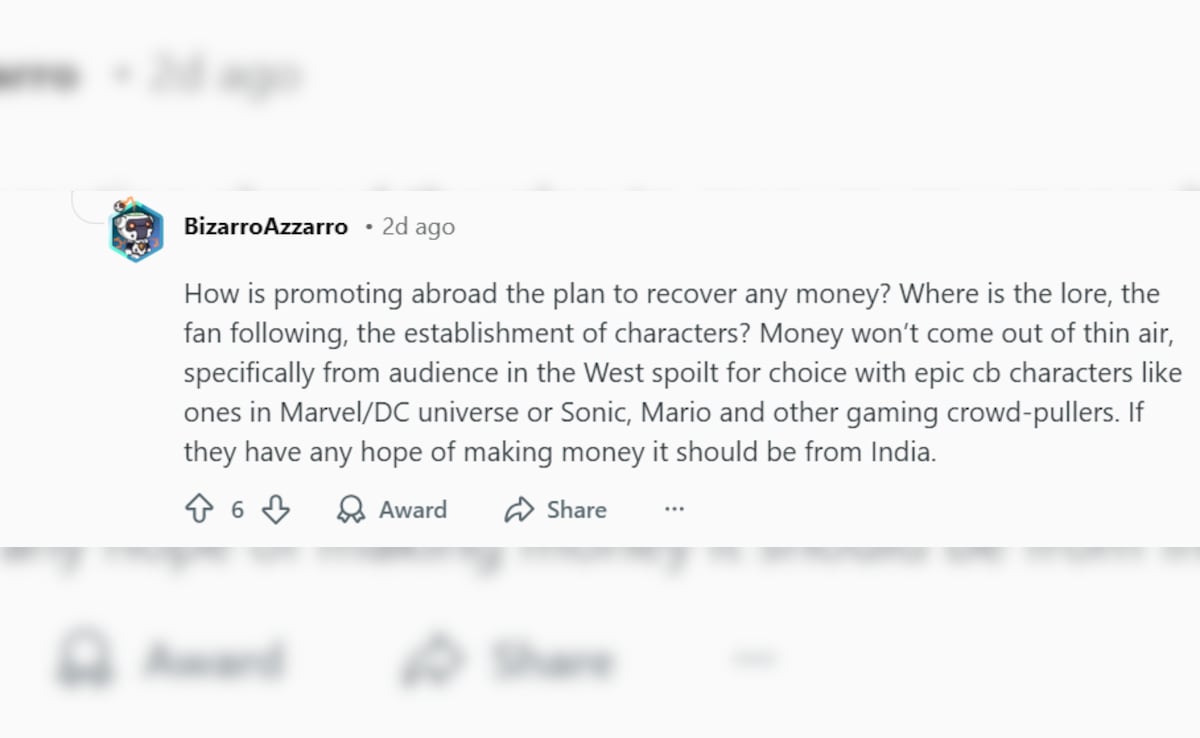
Task: Open the three-dot more options menu
Action: [674, 510]
